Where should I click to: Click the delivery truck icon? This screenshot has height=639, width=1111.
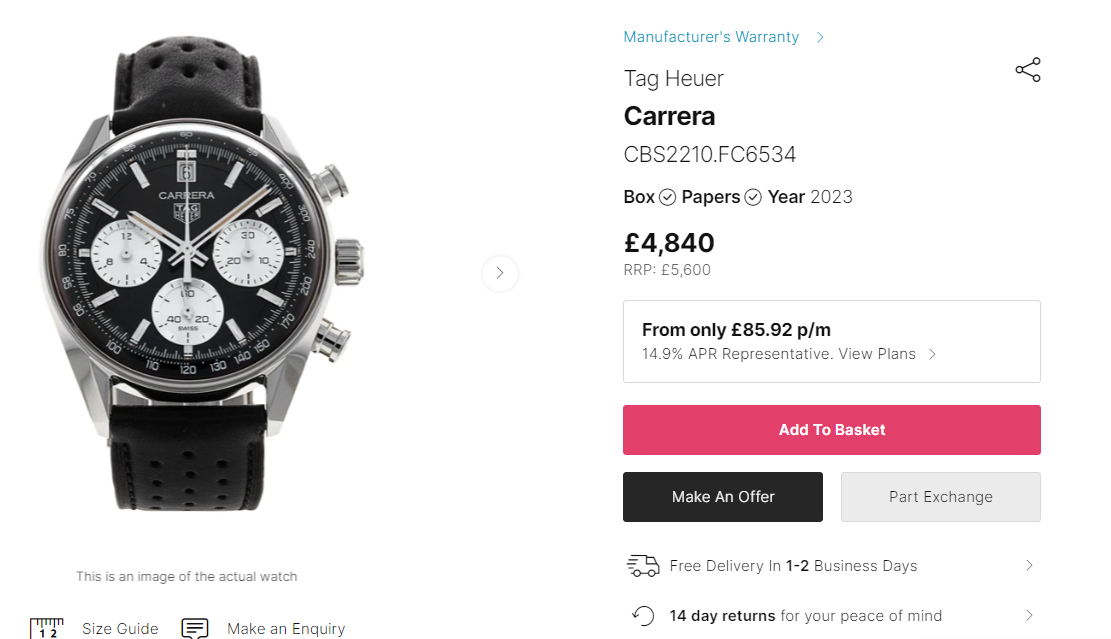(x=643, y=566)
